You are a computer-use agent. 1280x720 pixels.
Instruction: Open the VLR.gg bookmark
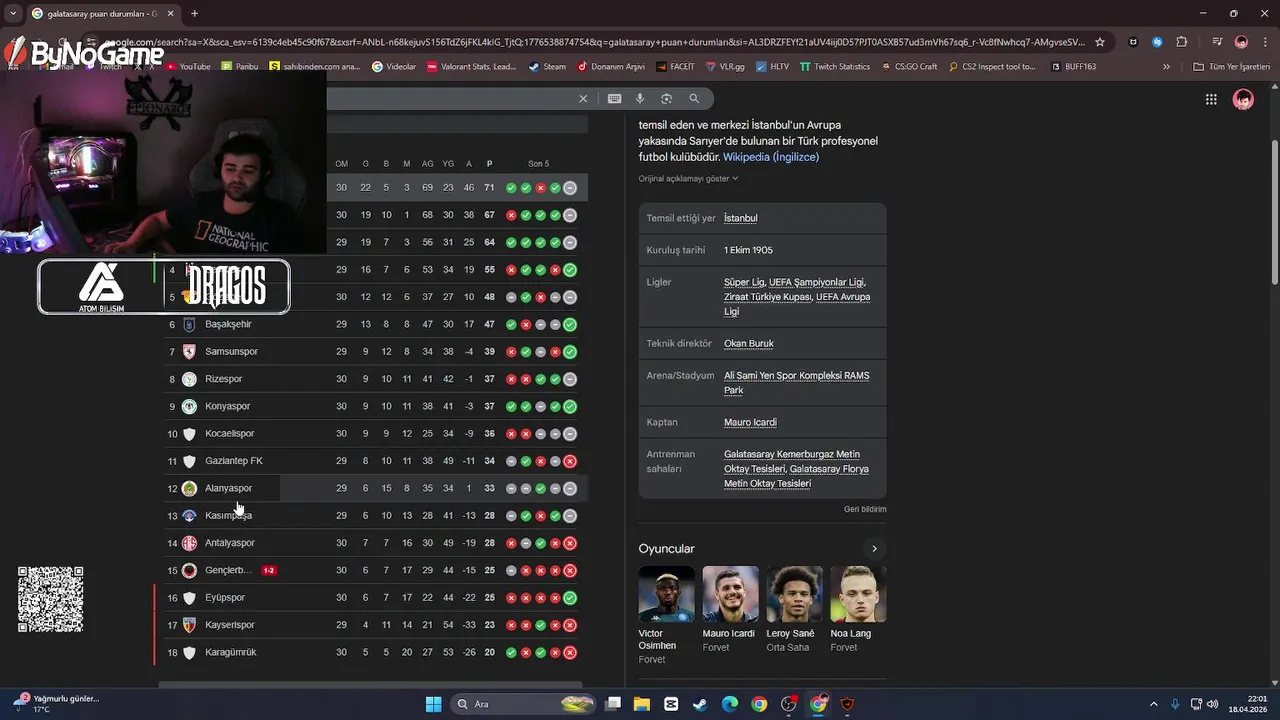tap(725, 67)
